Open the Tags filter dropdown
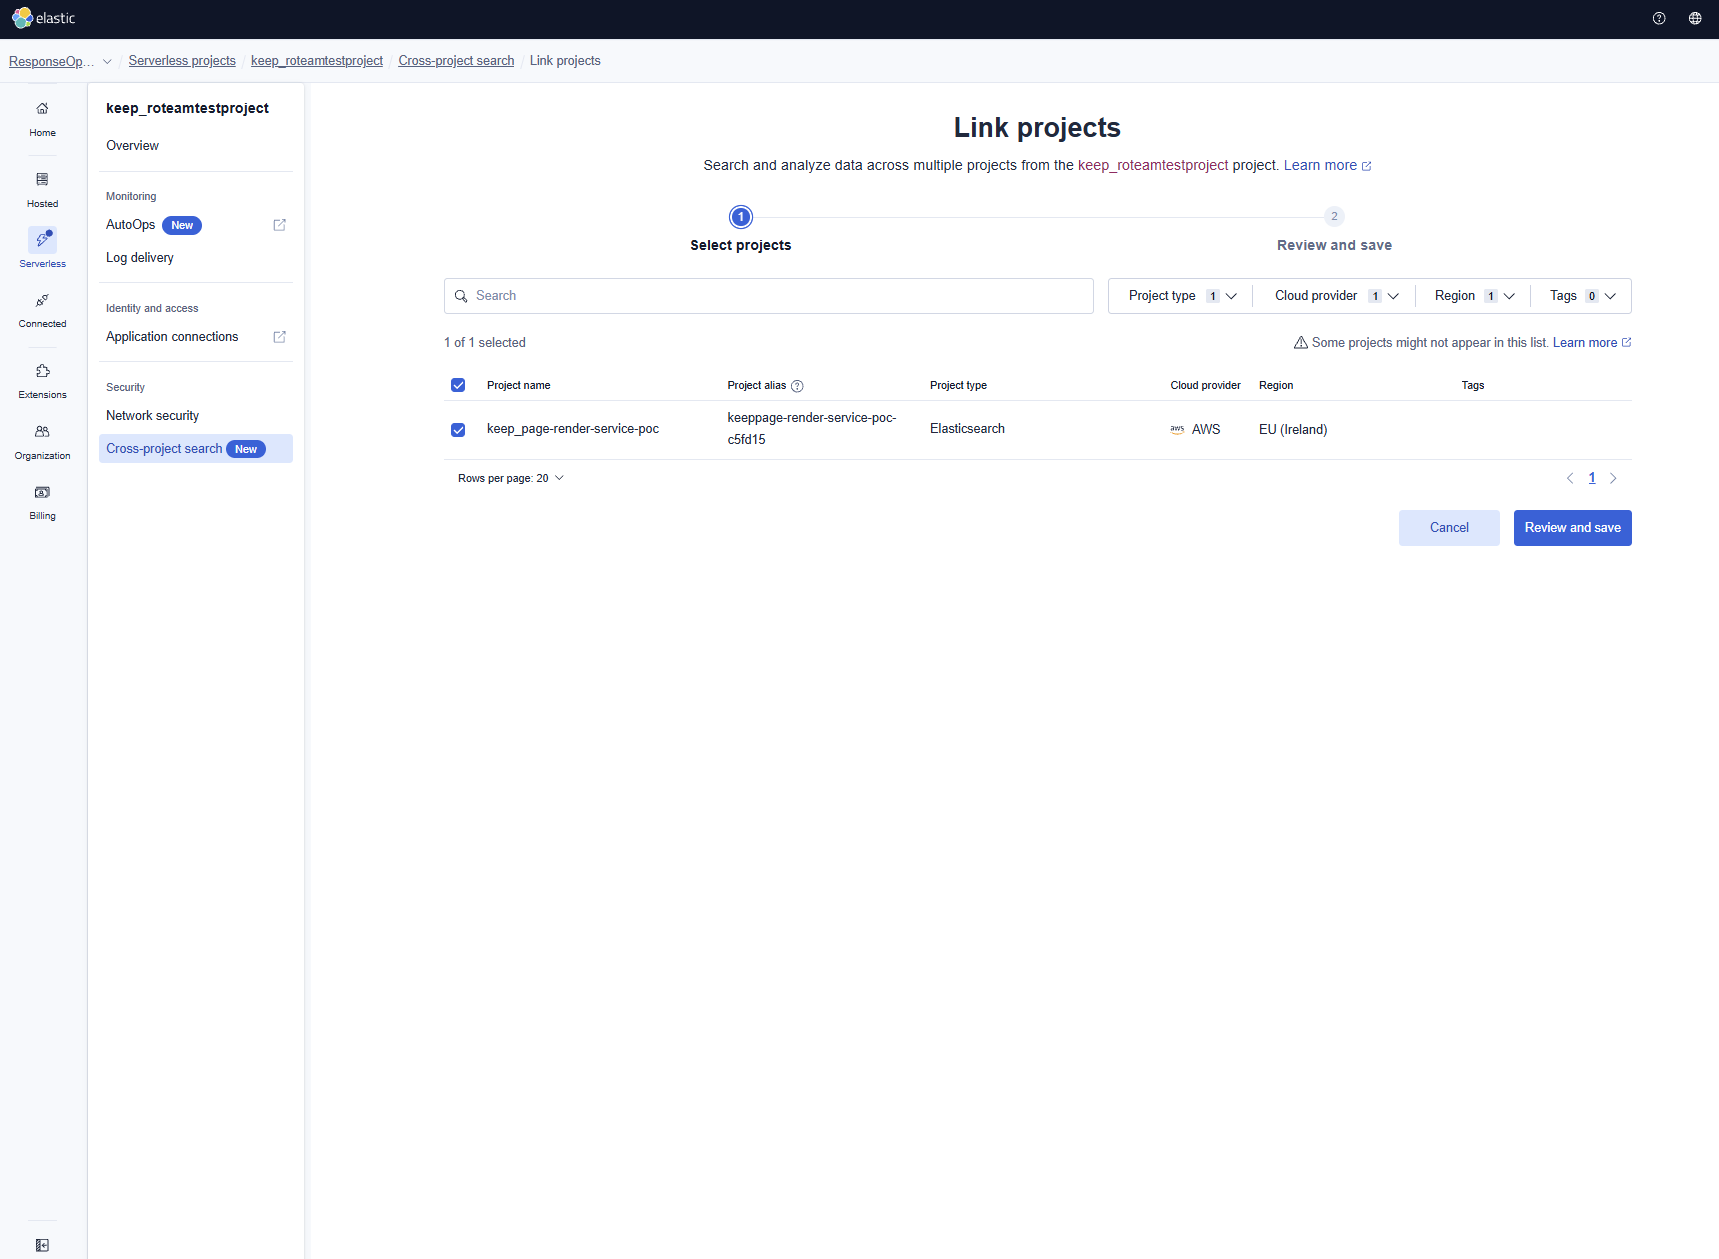The height and width of the screenshot is (1259, 1719). click(1582, 296)
